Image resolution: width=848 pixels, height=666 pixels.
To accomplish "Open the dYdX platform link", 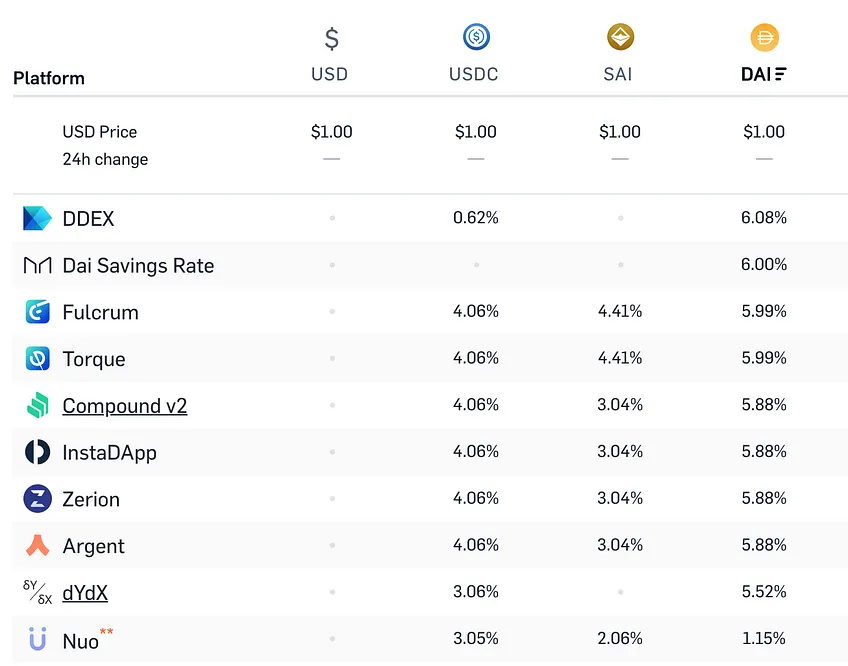I will (x=85, y=593).
